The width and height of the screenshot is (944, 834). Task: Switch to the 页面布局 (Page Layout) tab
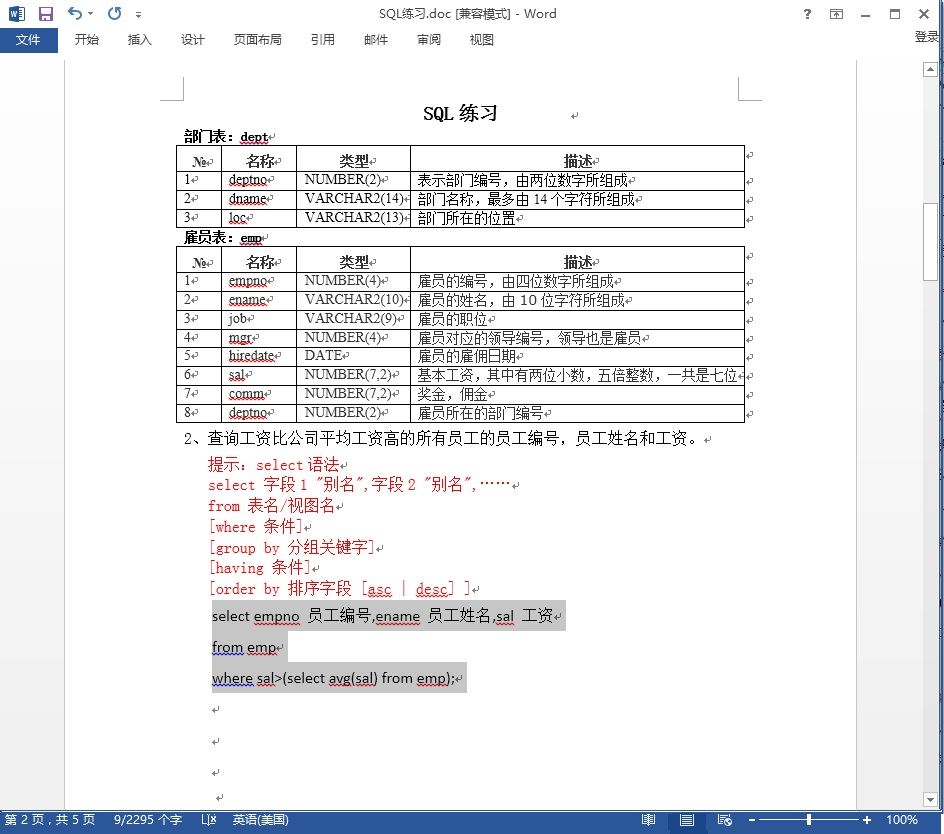coord(258,40)
